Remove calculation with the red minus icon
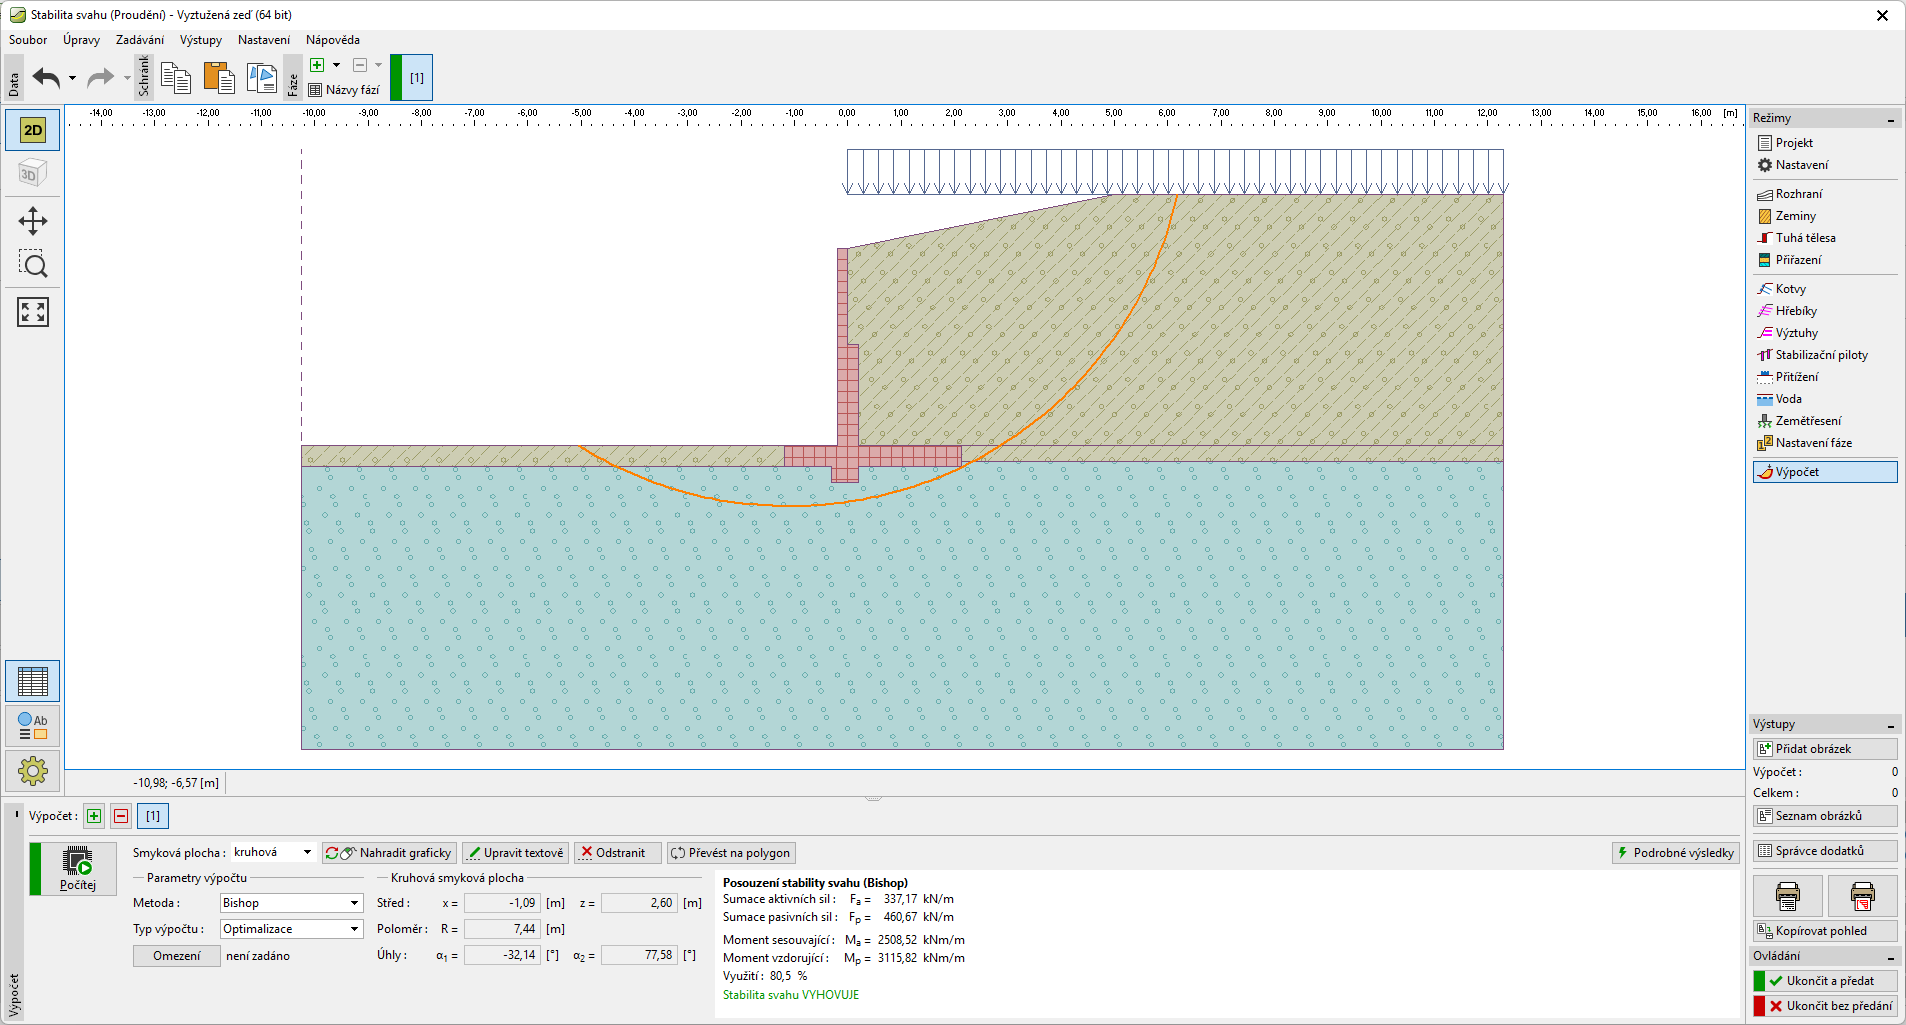The image size is (1906, 1025). (121, 816)
